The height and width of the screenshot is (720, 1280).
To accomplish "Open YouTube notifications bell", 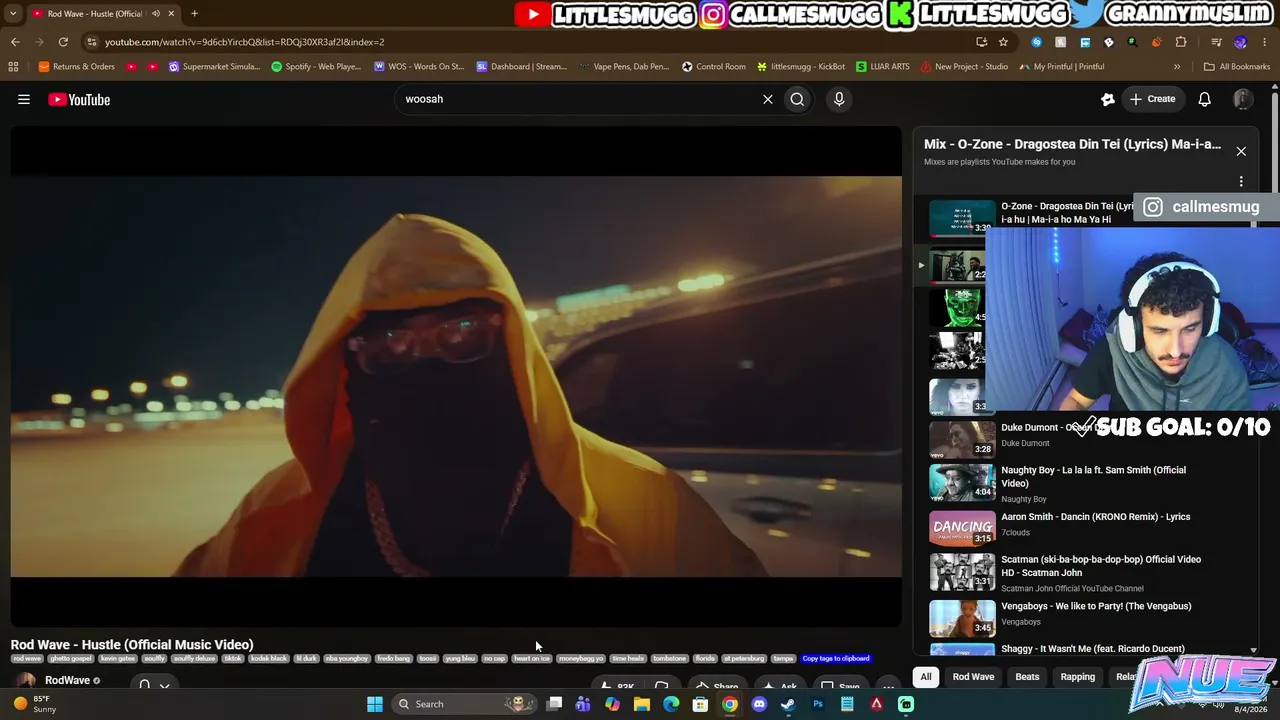I will coord(1205,99).
